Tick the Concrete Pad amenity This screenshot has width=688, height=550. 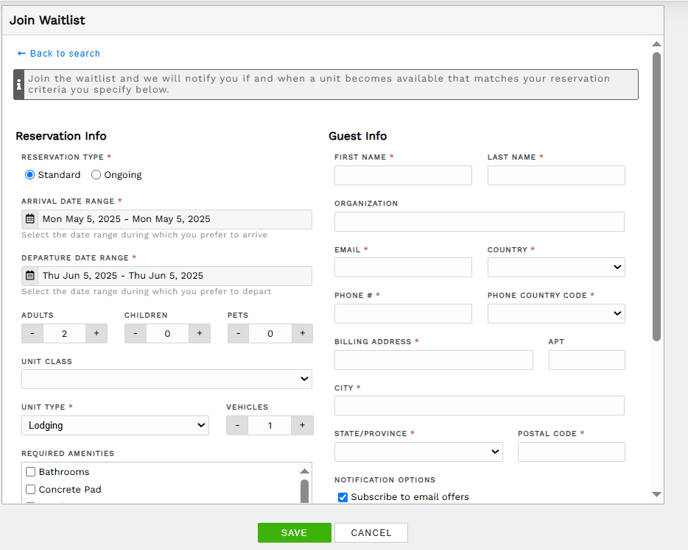coord(30,489)
